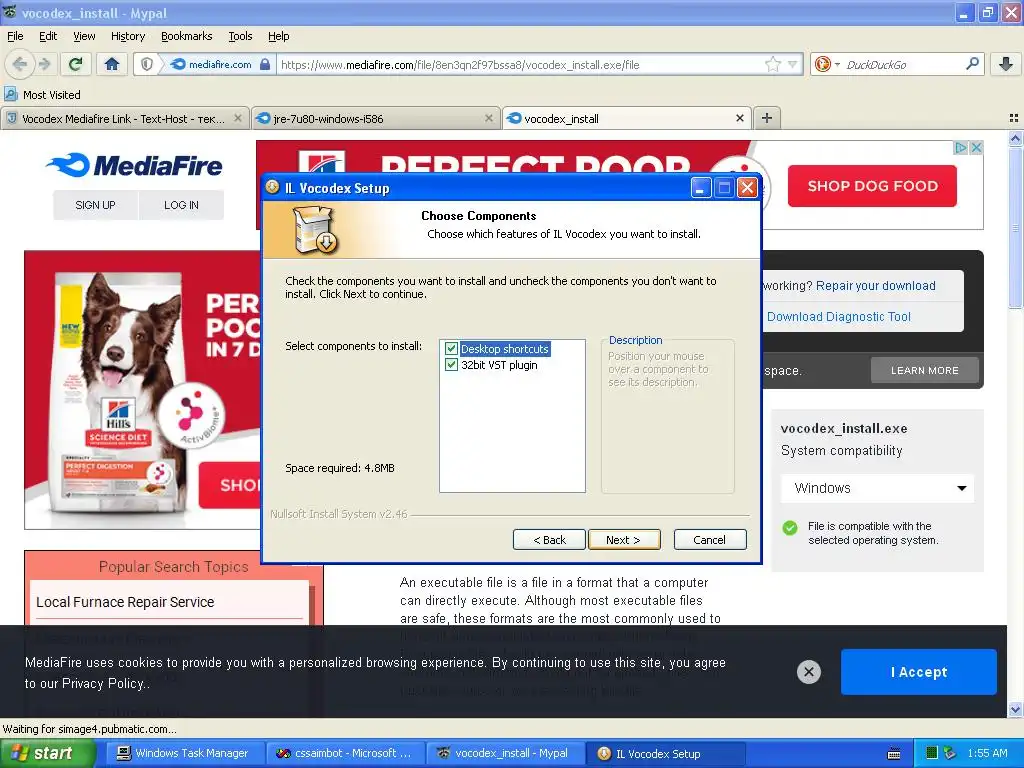The width and height of the screenshot is (1024, 768).
Task: Click the page scrollbar up arrow
Action: [1015, 138]
